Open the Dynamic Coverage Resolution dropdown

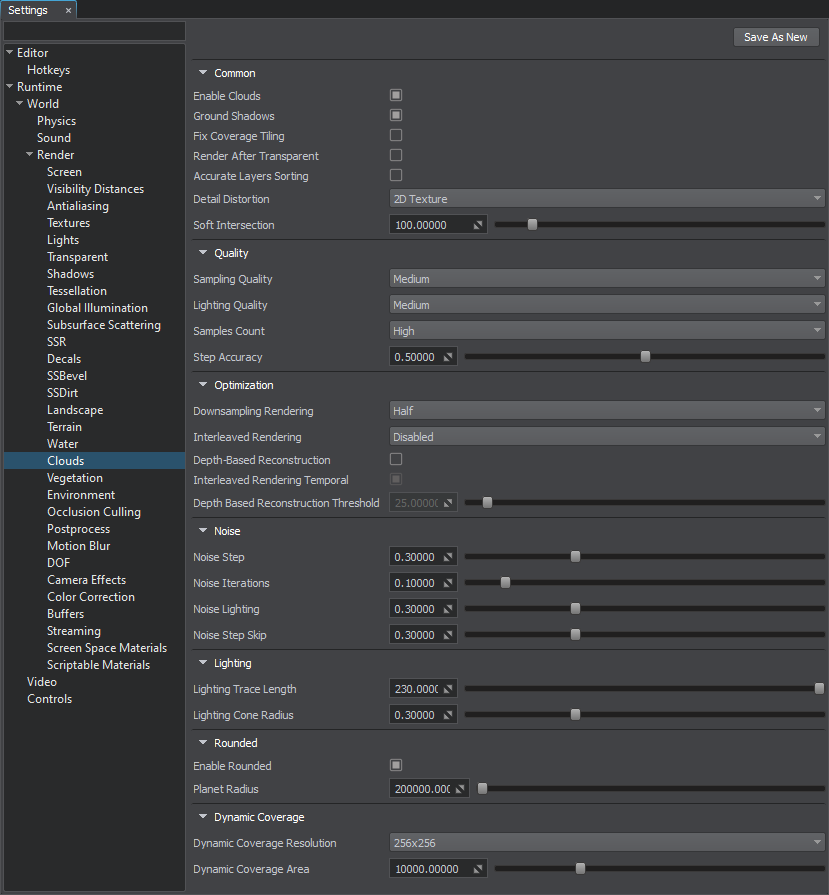[607, 842]
